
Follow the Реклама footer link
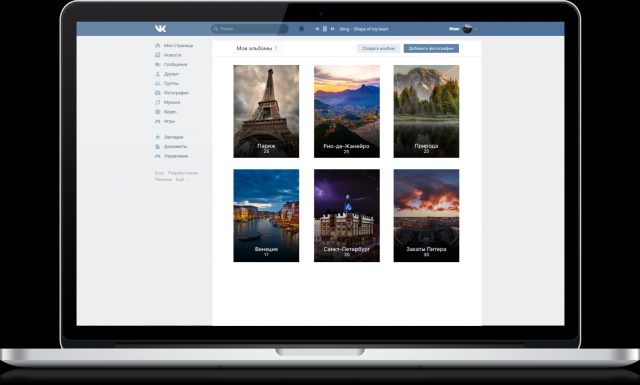click(x=163, y=180)
